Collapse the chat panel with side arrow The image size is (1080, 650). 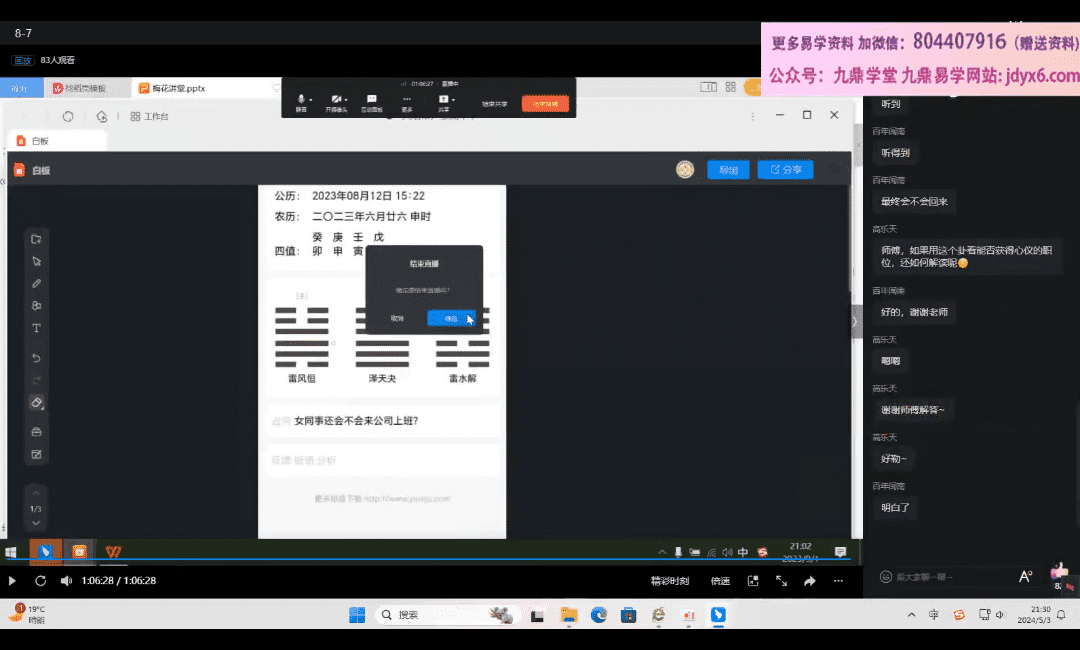(x=854, y=321)
